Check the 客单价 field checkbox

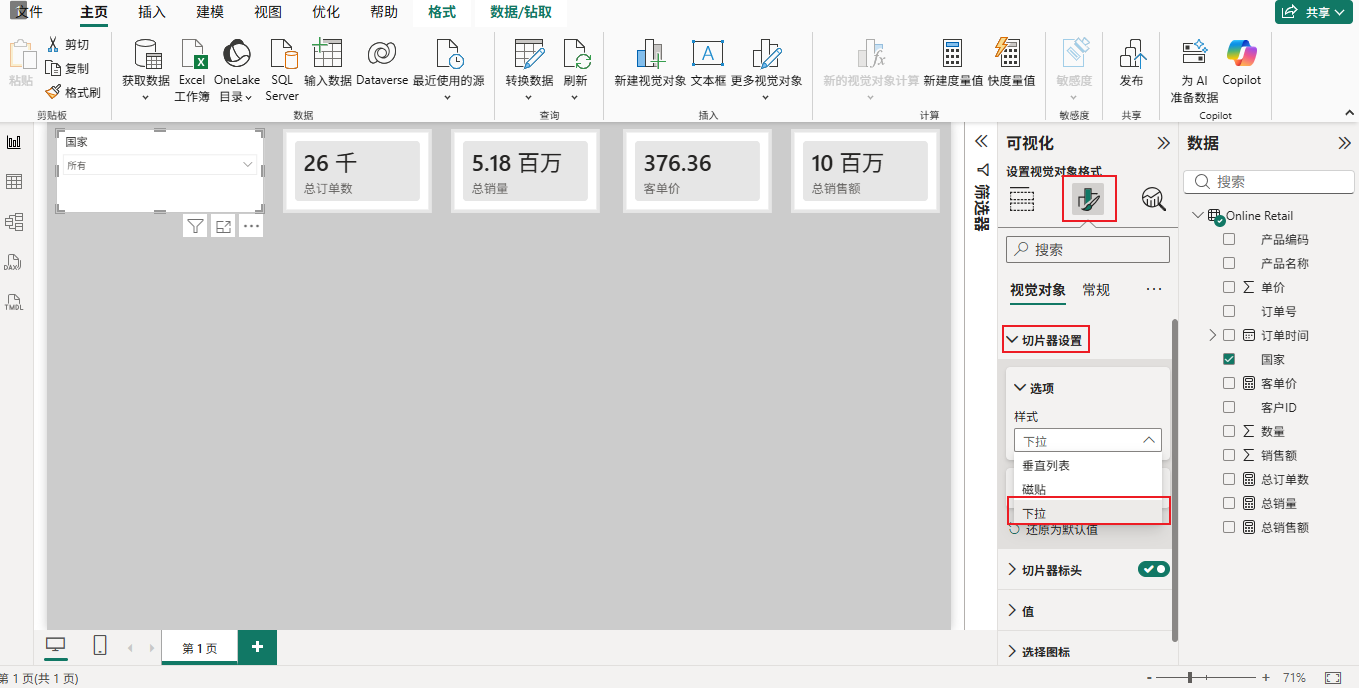pyautogui.click(x=1229, y=383)
